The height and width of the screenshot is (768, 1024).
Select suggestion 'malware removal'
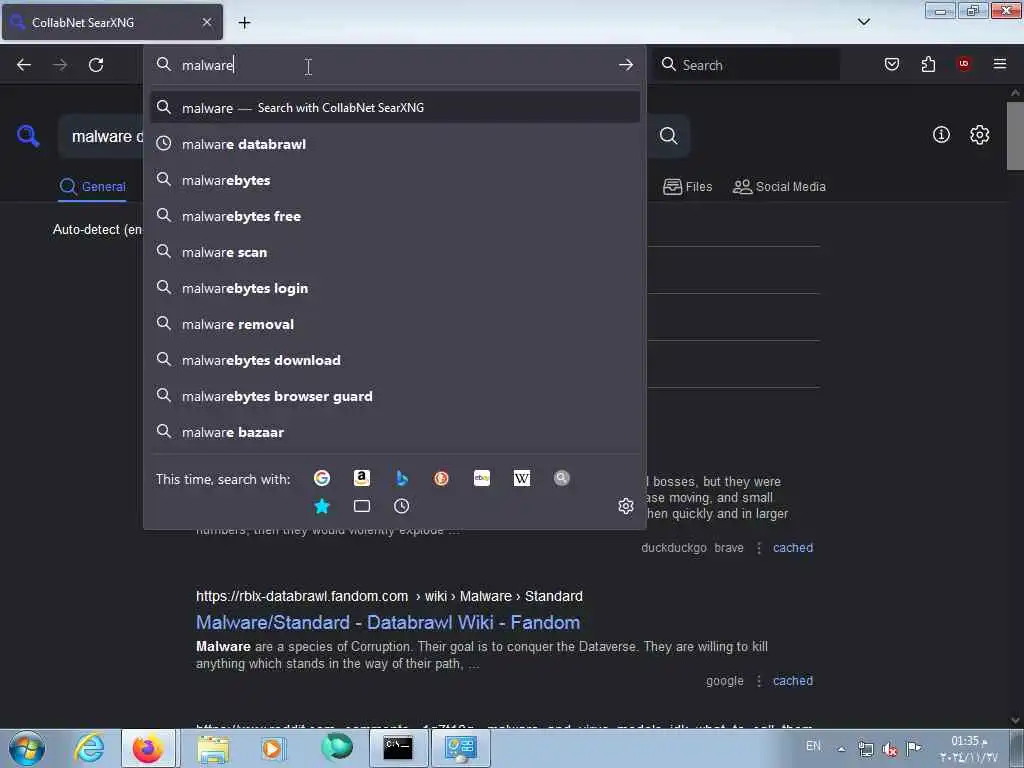tap(395, 324)
